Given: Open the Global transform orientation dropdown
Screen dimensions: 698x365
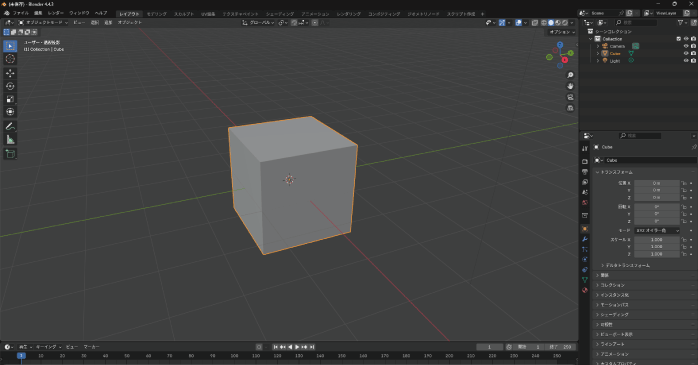Looking at the screenshot, I should point(258,23).
